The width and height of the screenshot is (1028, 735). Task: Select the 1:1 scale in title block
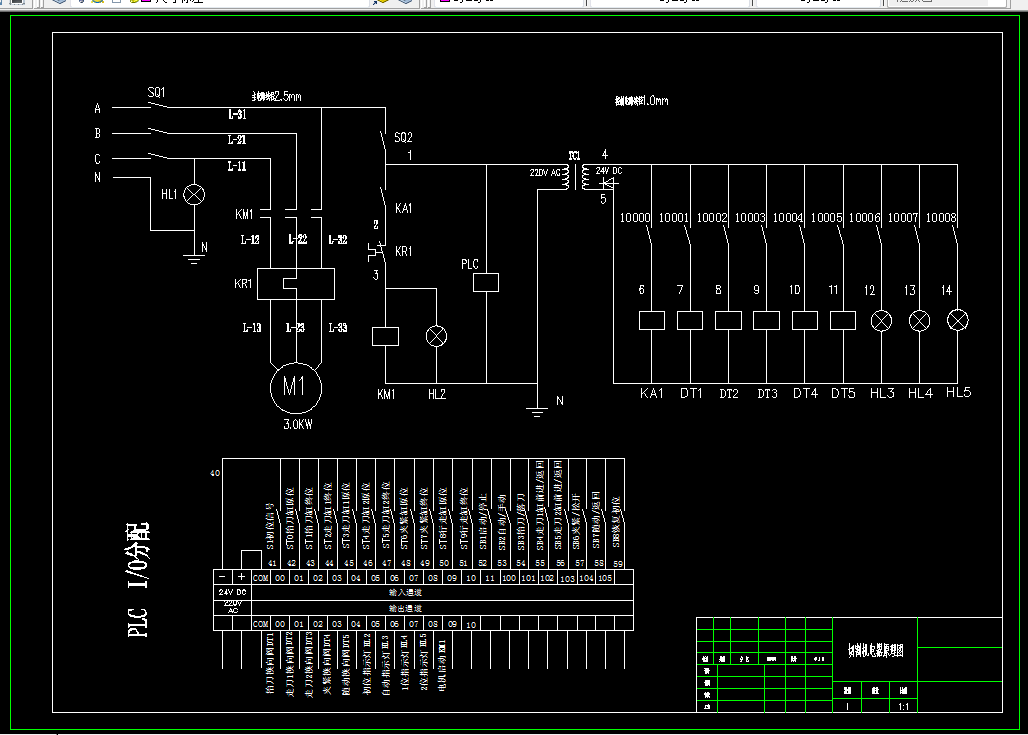tap(903, 707)
